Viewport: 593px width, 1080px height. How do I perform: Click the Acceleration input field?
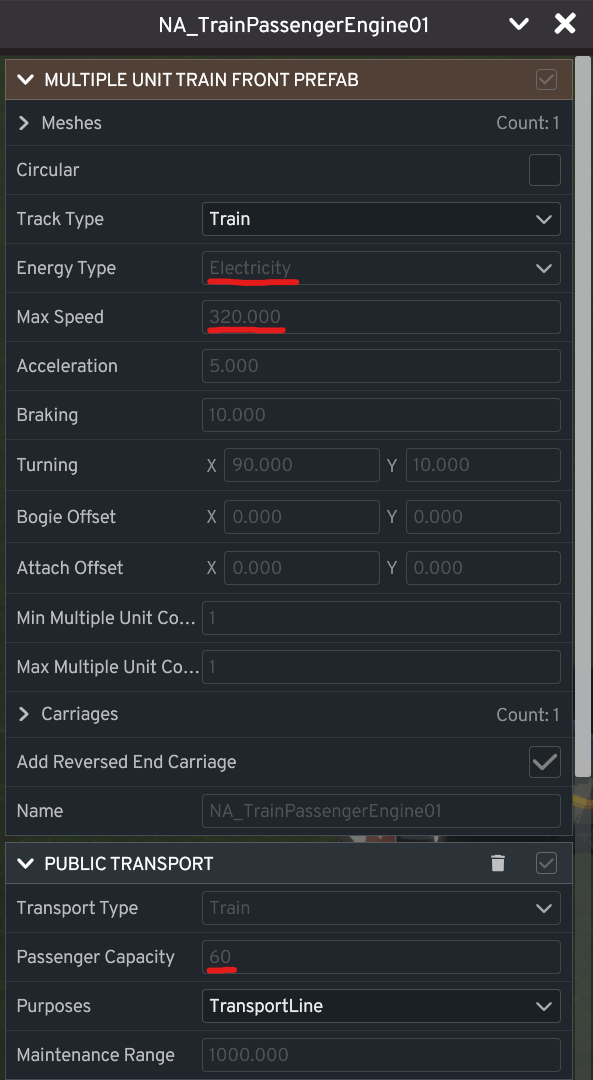[x=381, y=366]
